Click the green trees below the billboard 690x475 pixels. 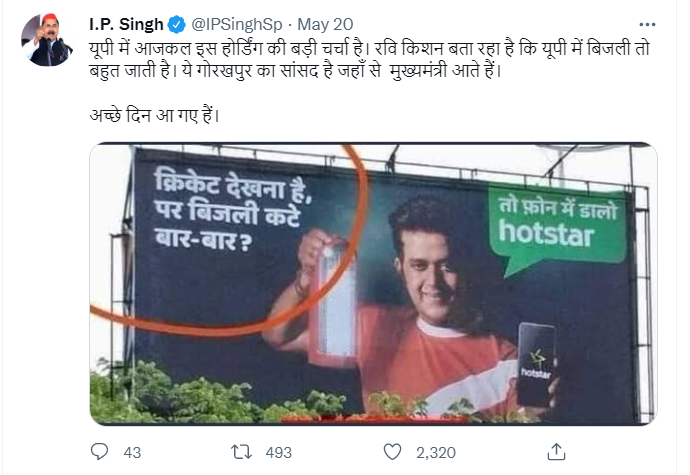click(x=200, y=395)
